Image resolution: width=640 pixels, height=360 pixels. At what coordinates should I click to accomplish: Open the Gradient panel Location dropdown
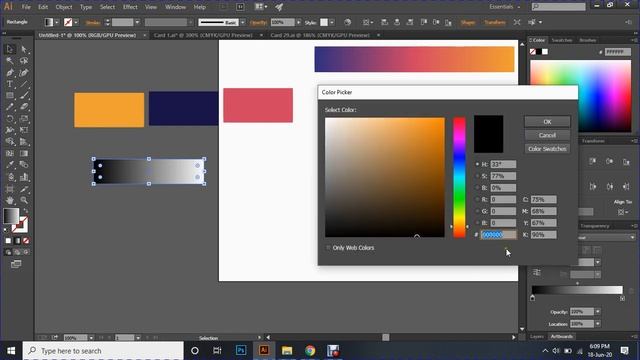tap(598, 324)
